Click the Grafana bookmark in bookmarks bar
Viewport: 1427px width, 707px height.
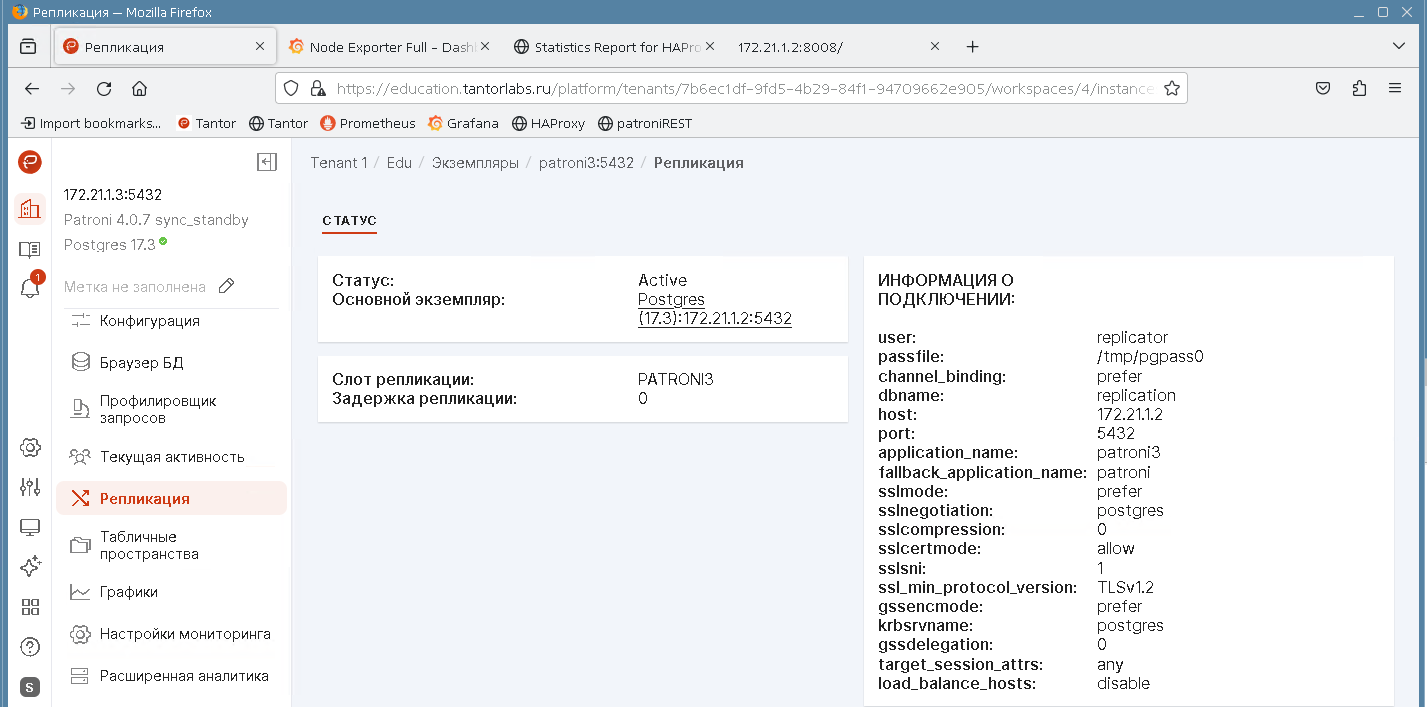(x=463, y=124)
